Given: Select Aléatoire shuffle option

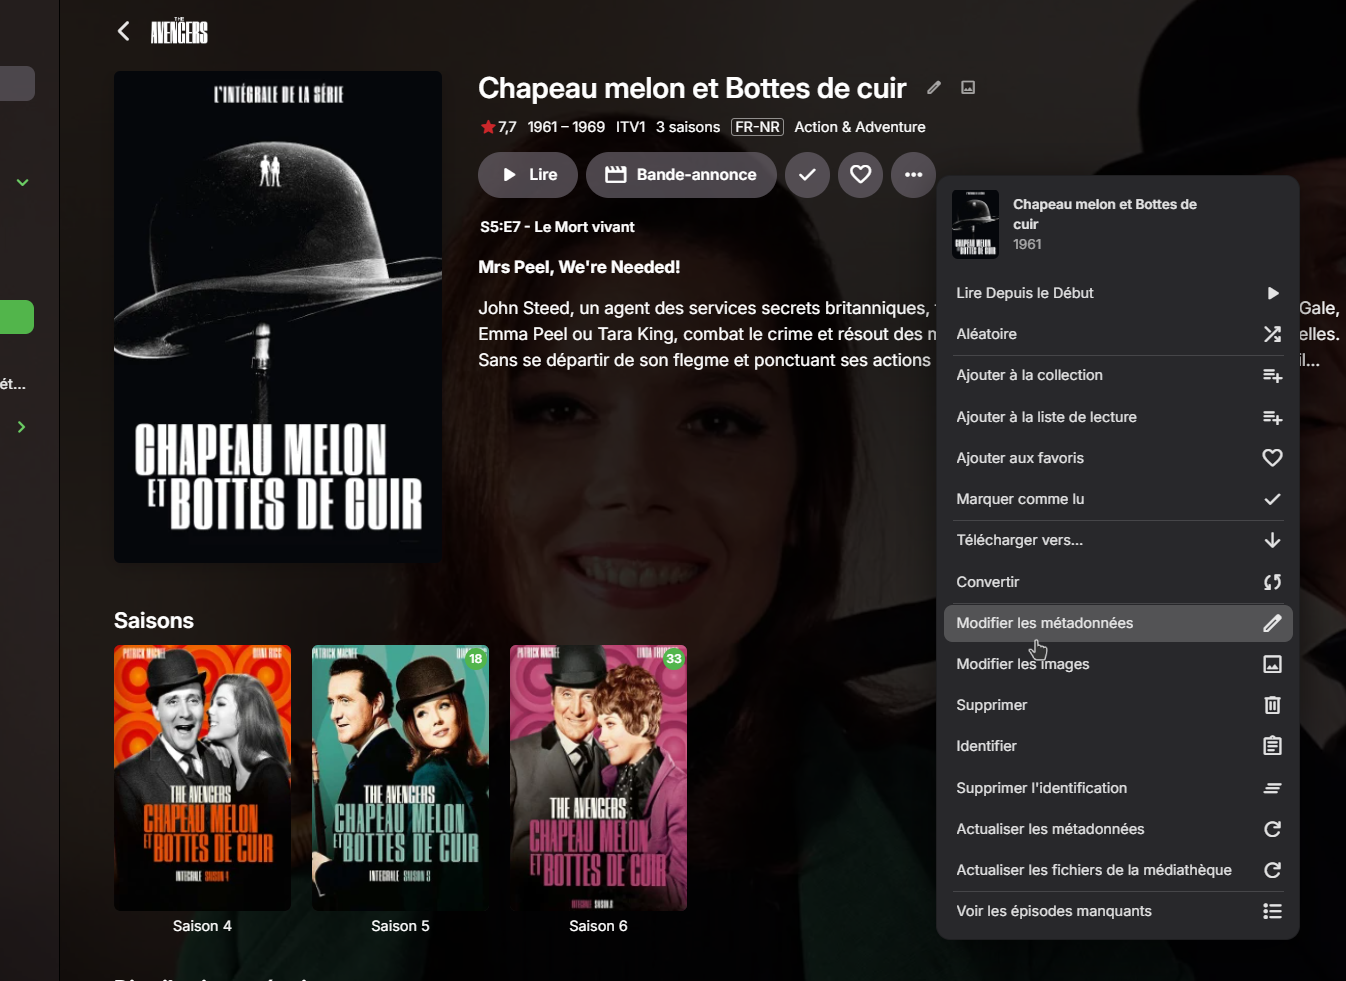Looking at the screenshot, I should (x=1118, y=334).
